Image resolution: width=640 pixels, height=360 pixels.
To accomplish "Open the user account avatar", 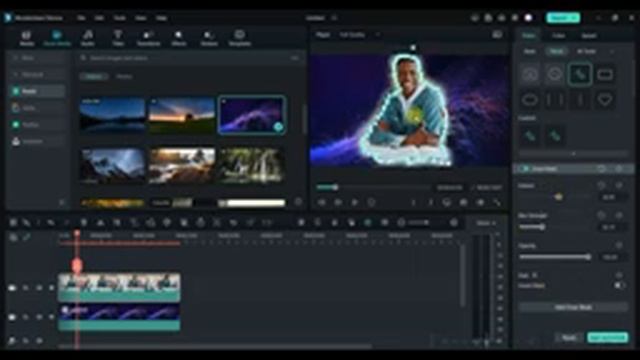I will 529,18.
